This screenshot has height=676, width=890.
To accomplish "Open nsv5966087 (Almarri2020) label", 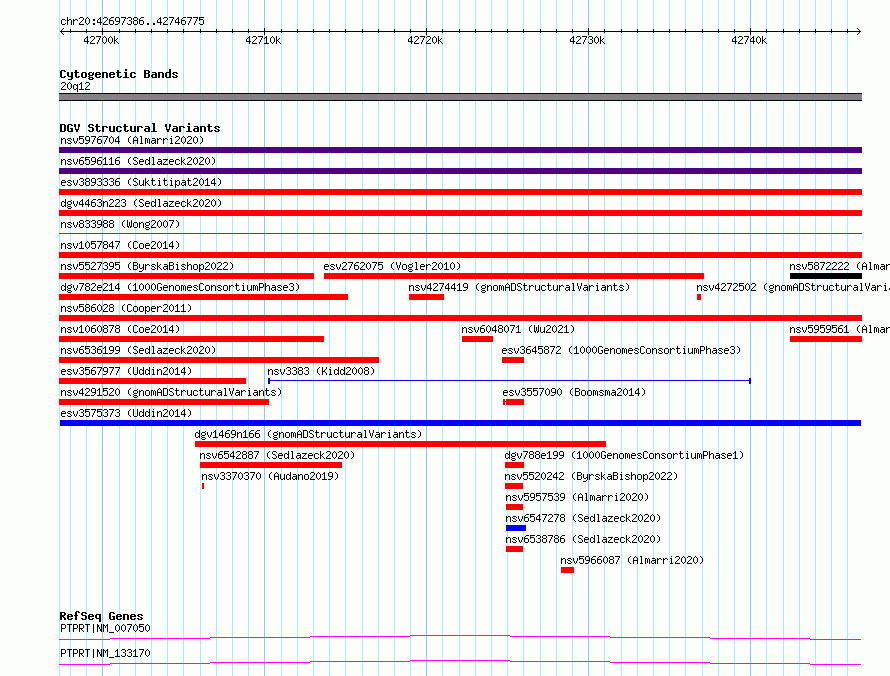I will coord(632,560).
